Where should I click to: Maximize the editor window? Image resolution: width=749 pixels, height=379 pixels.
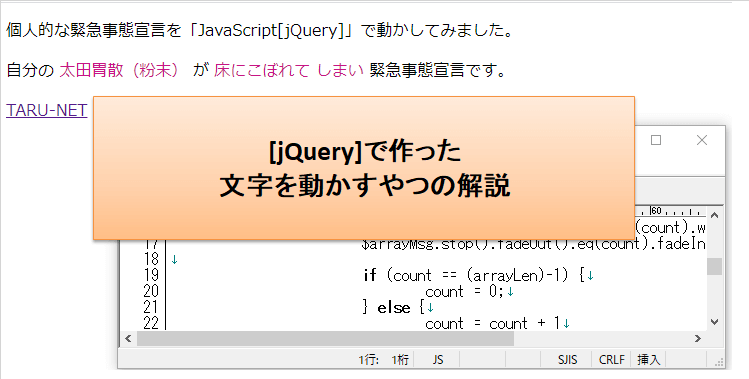656,140
